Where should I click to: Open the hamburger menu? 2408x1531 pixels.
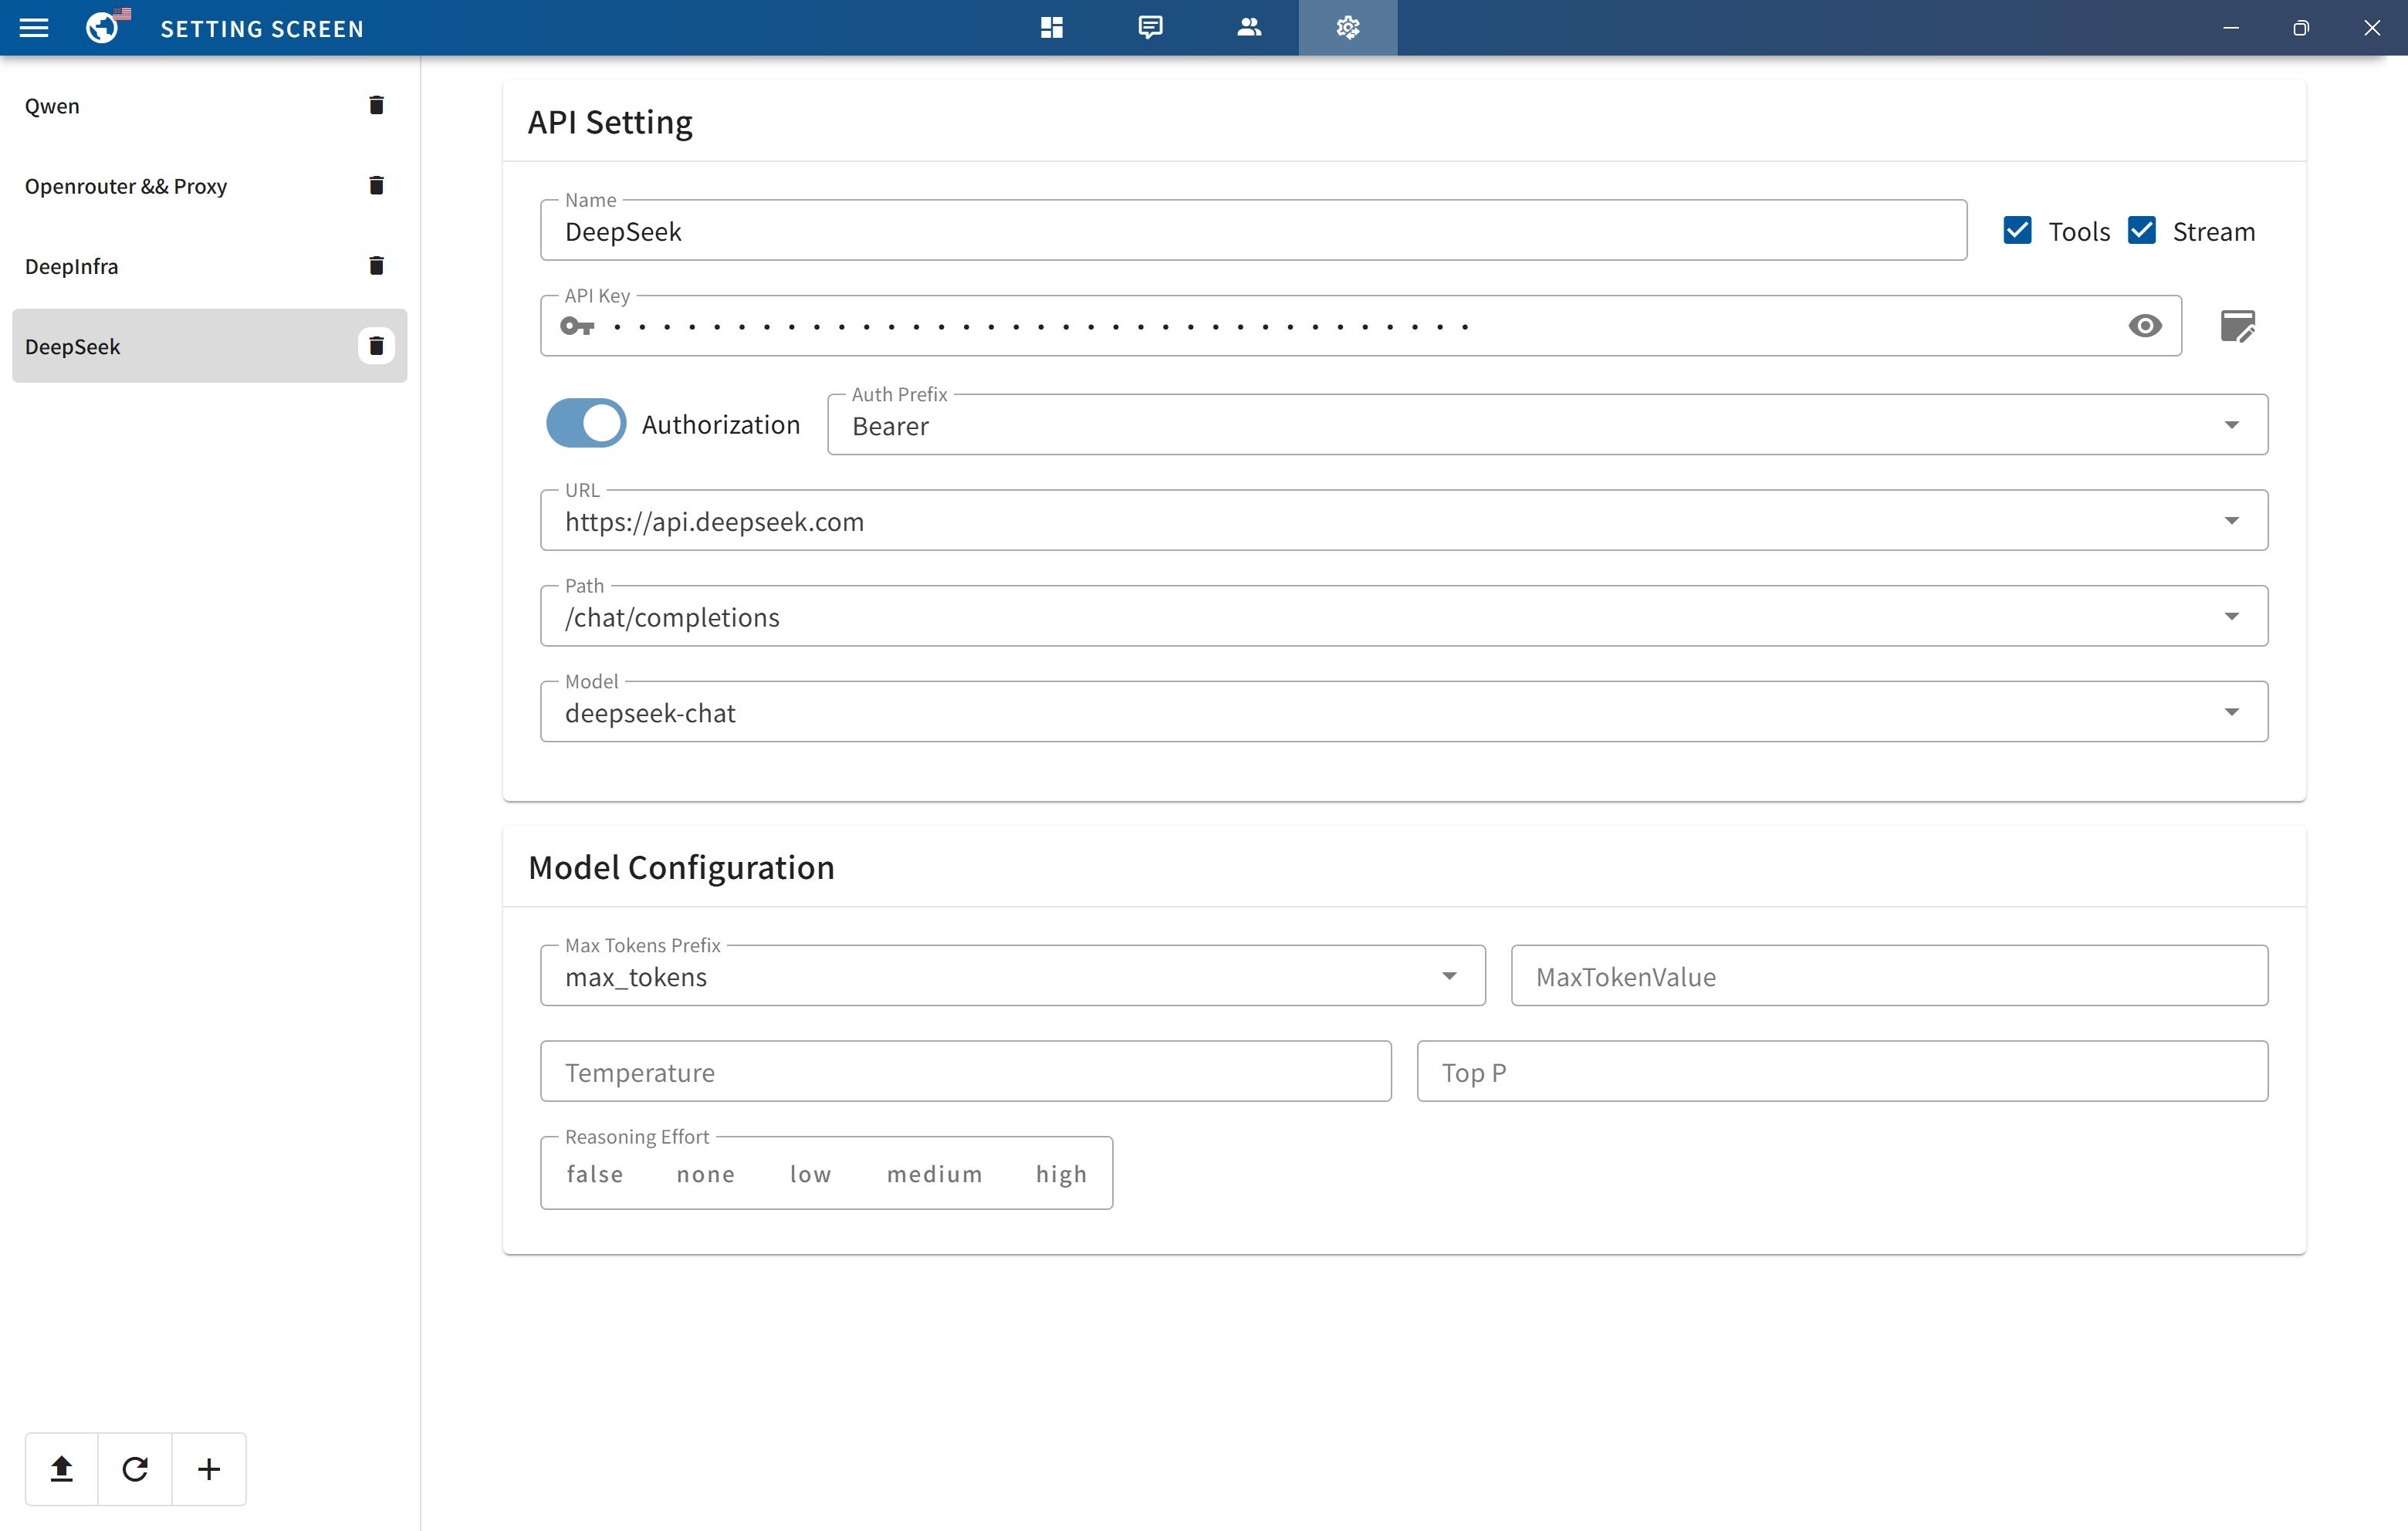(34, 28)
